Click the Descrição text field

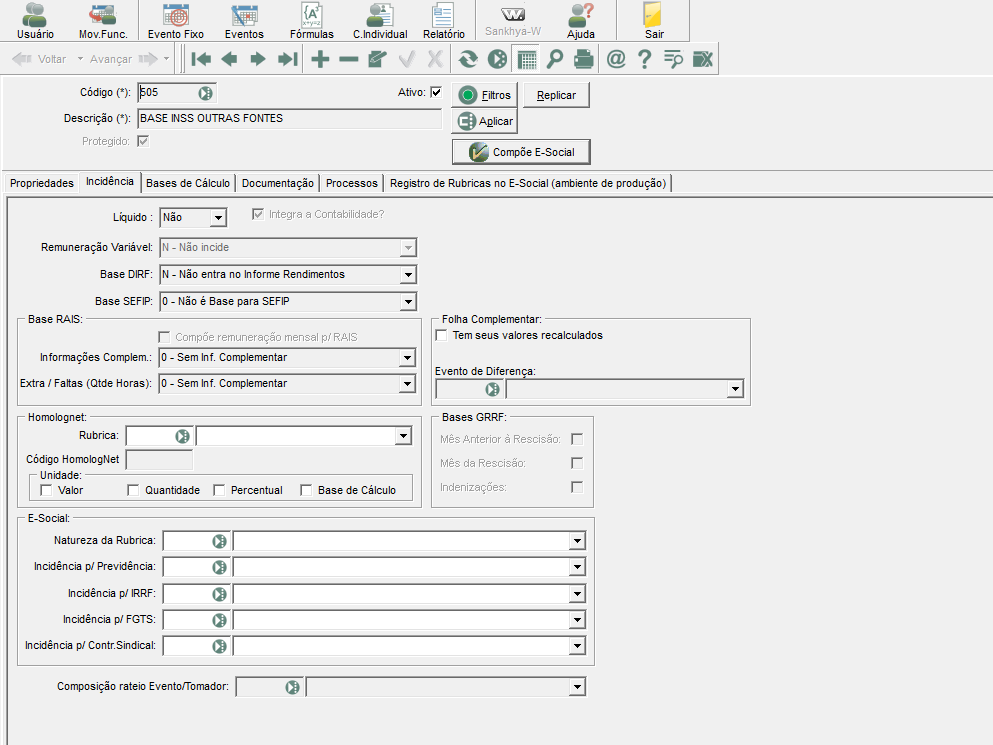(289, 118)
